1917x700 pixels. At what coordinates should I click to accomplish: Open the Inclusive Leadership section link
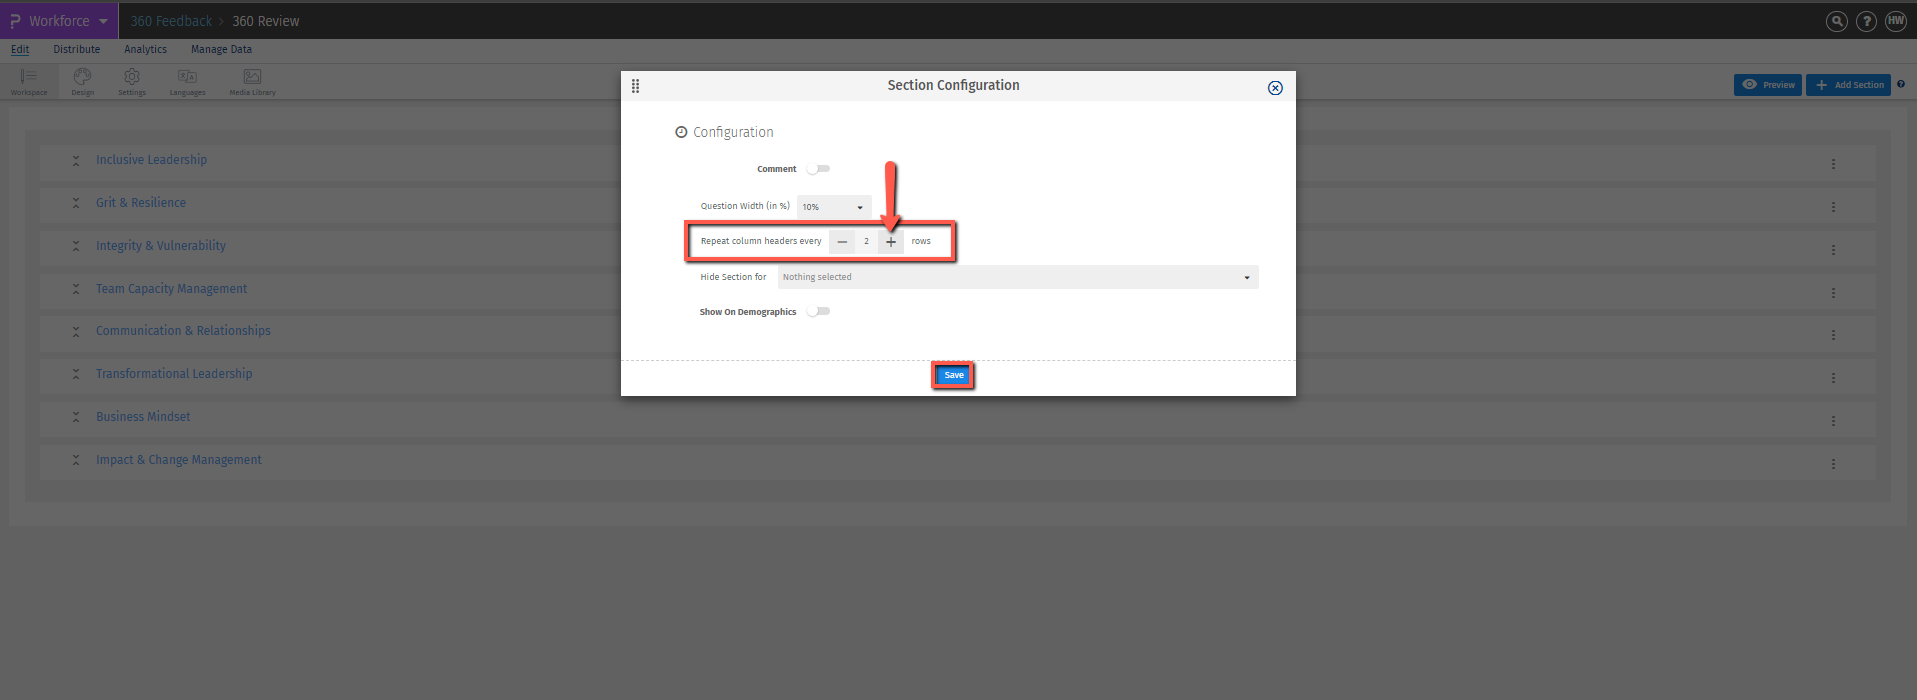point(151,160)
